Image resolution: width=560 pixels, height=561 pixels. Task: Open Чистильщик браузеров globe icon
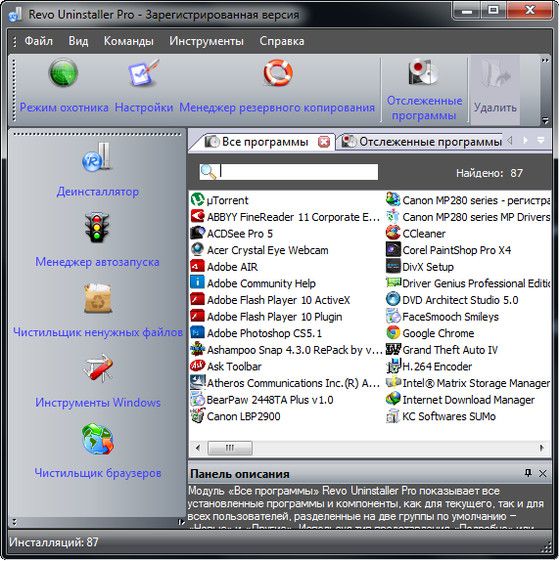(x=98, y=439)
